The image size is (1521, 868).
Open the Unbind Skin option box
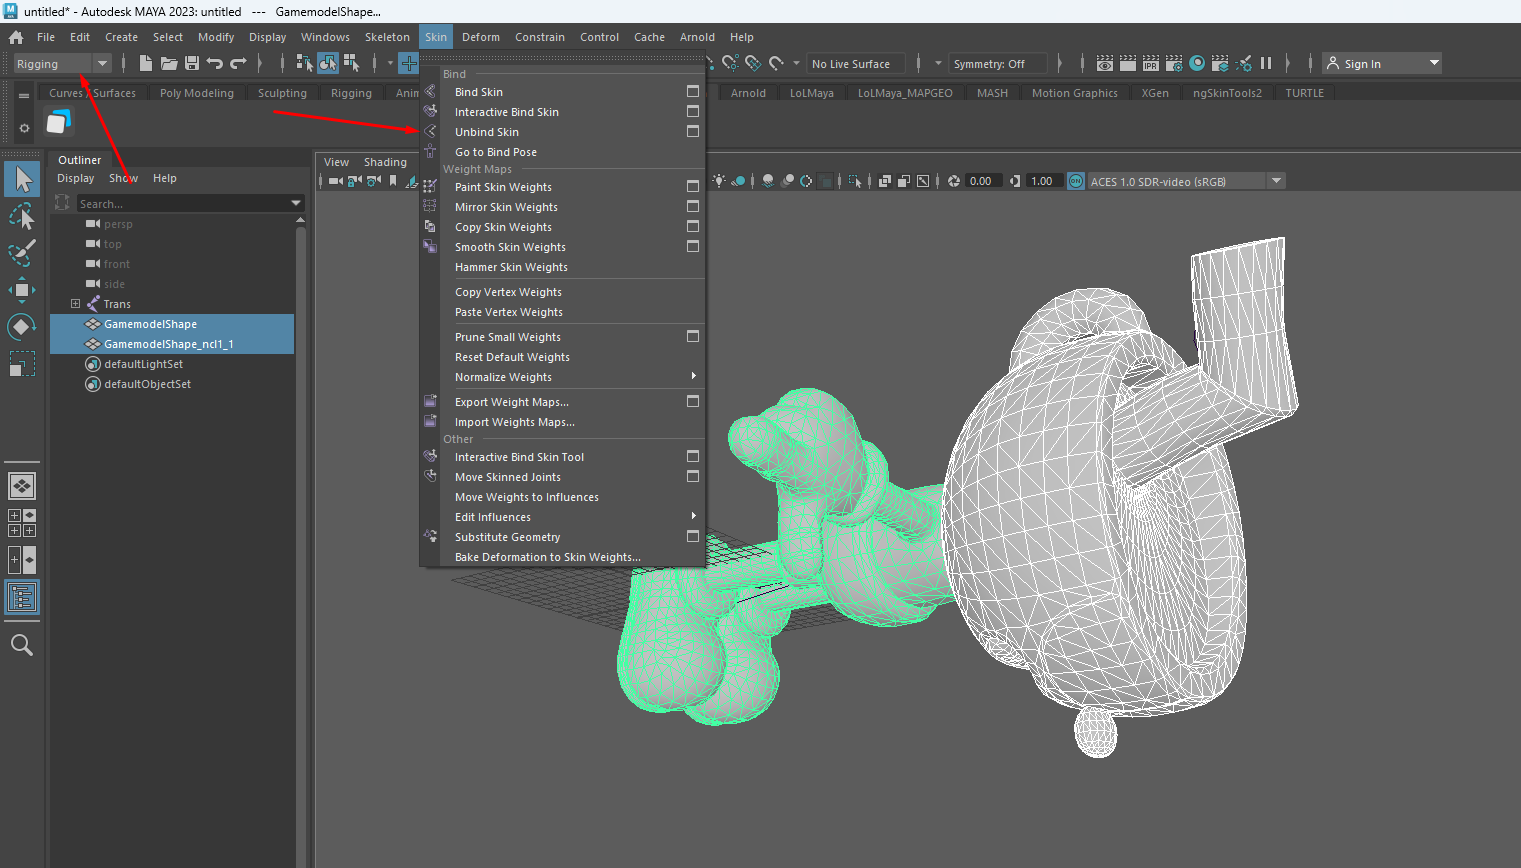(693, 131)
